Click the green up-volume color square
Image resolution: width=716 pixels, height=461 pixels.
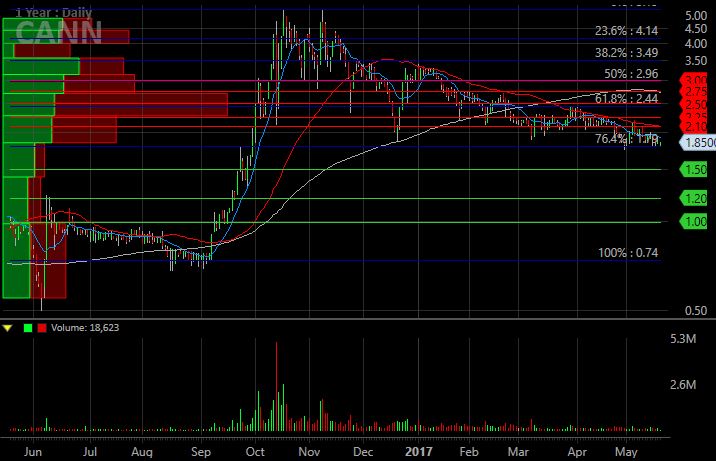[x=26, y=326]
